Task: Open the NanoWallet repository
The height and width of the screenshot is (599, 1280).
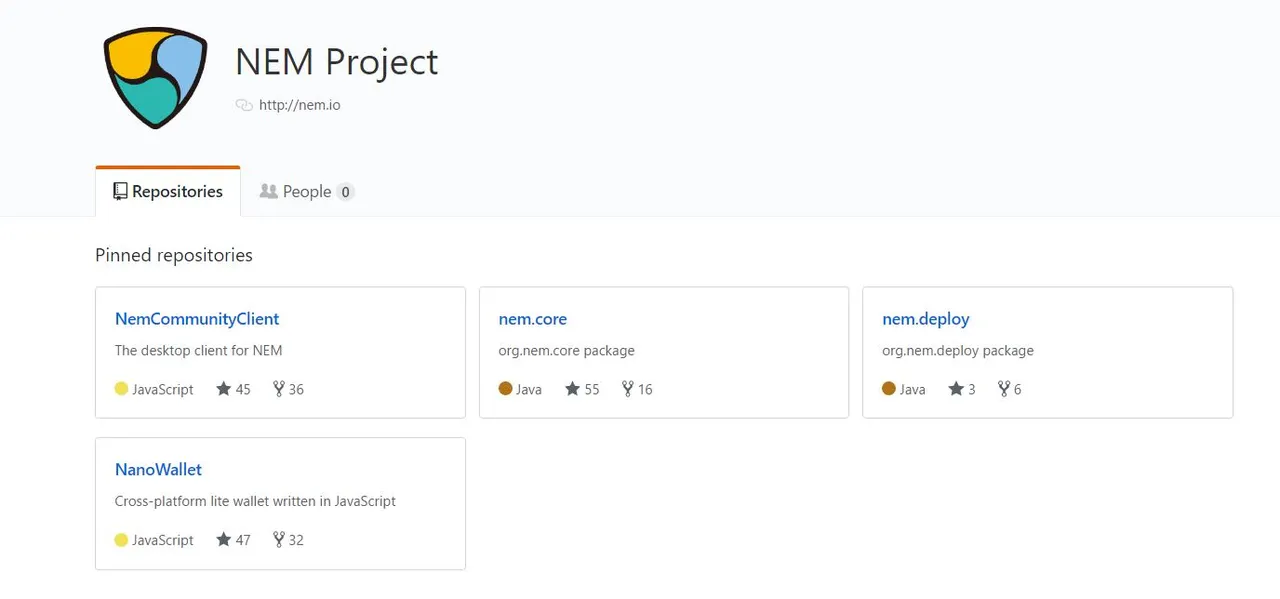Action: point(158,469)
